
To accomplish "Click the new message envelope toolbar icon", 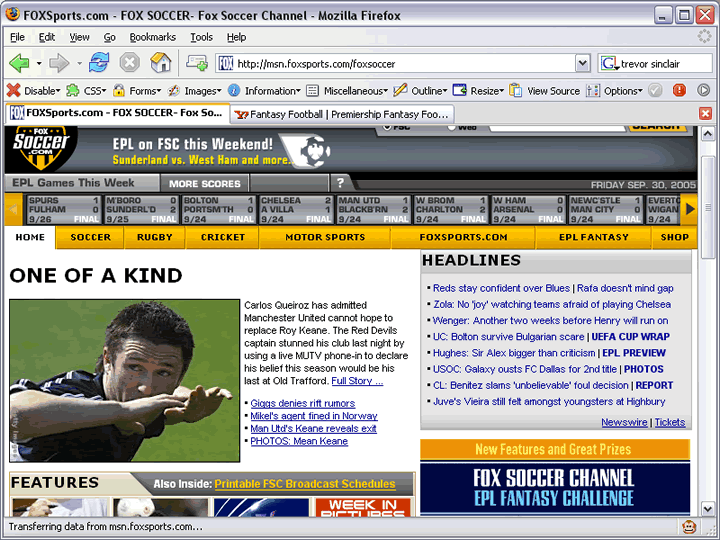I will click(x=197, y=63).
